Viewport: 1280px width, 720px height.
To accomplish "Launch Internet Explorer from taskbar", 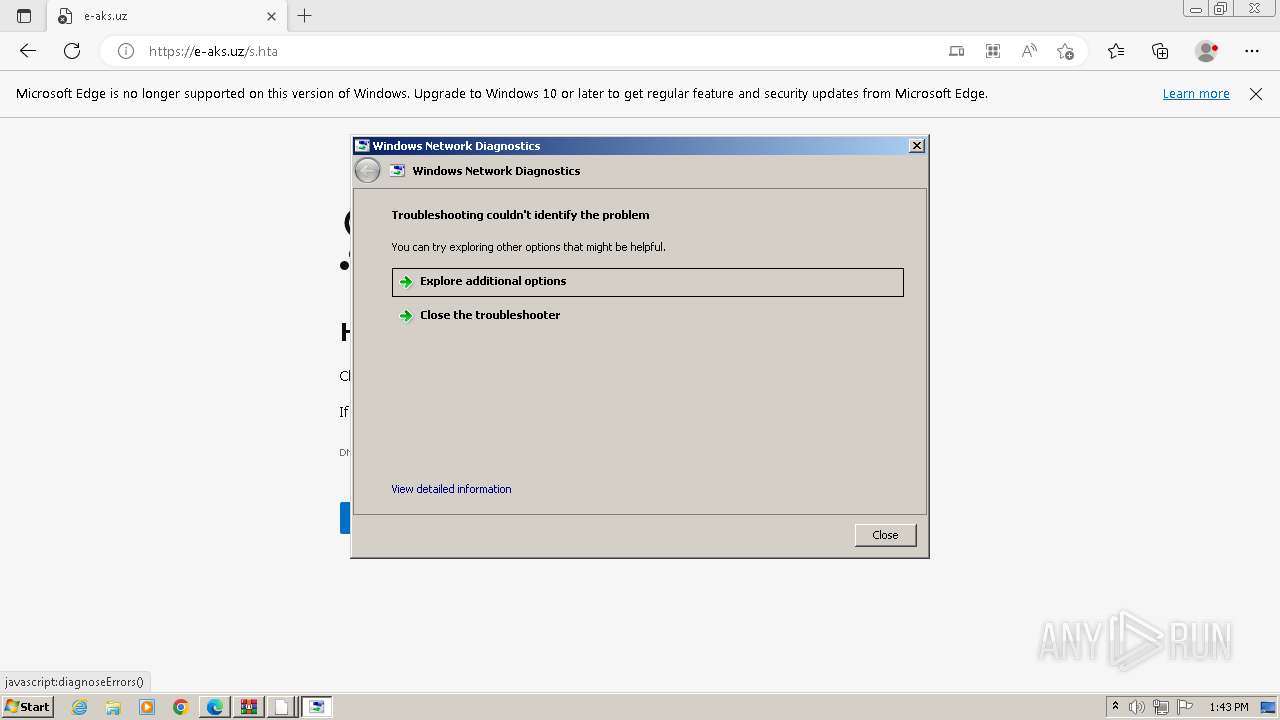I will point(80,707).
